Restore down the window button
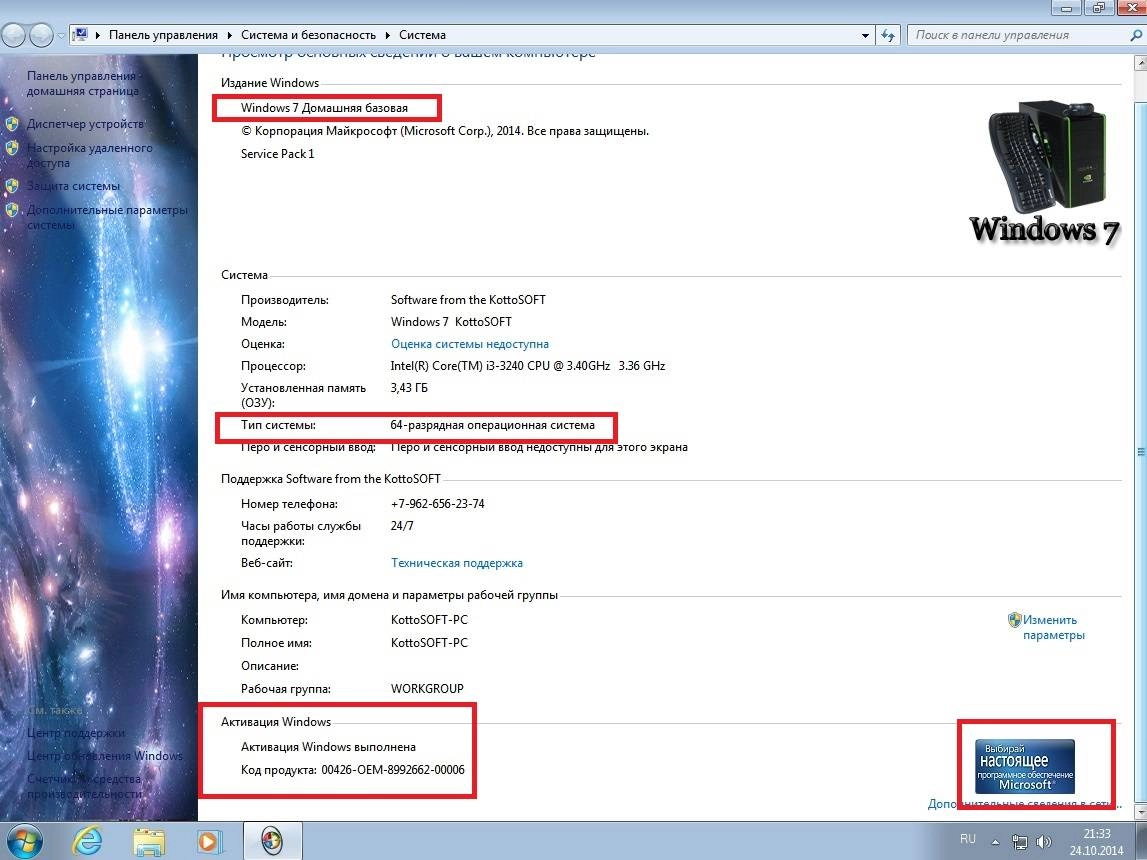Image resolution: width=1147 pixels, height=860 pixels. click(1098, 7)
